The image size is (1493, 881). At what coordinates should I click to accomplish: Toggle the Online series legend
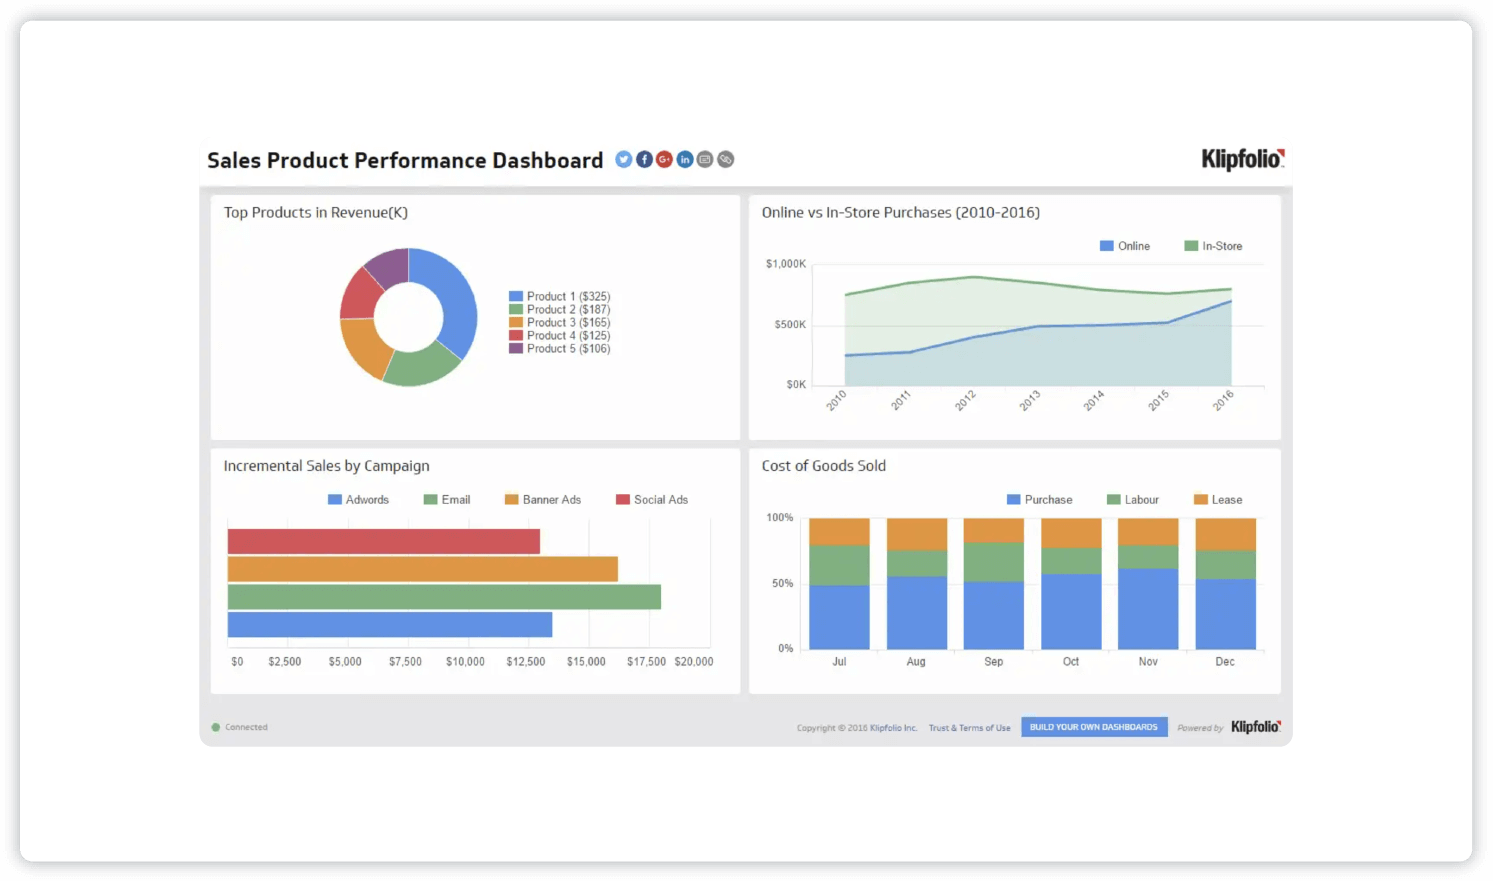[1124, 246]
